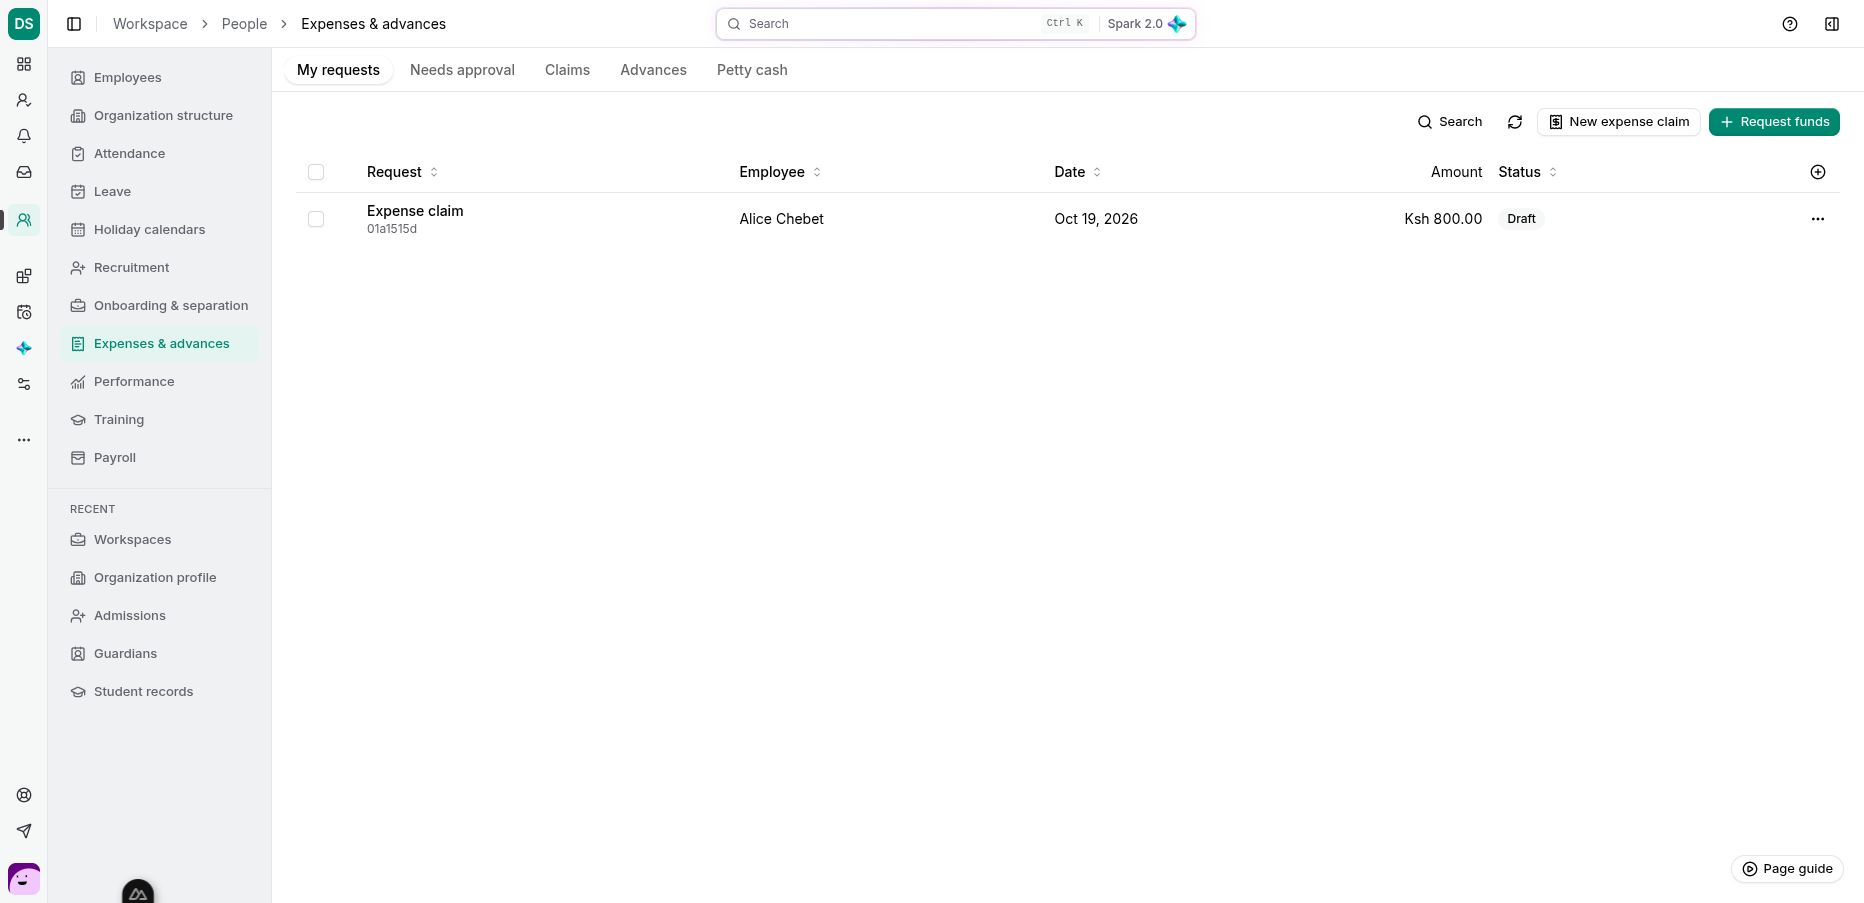1864x903 pixels.
Task: Open Payroll in the sidebar
Action: [x=159, y=458]
